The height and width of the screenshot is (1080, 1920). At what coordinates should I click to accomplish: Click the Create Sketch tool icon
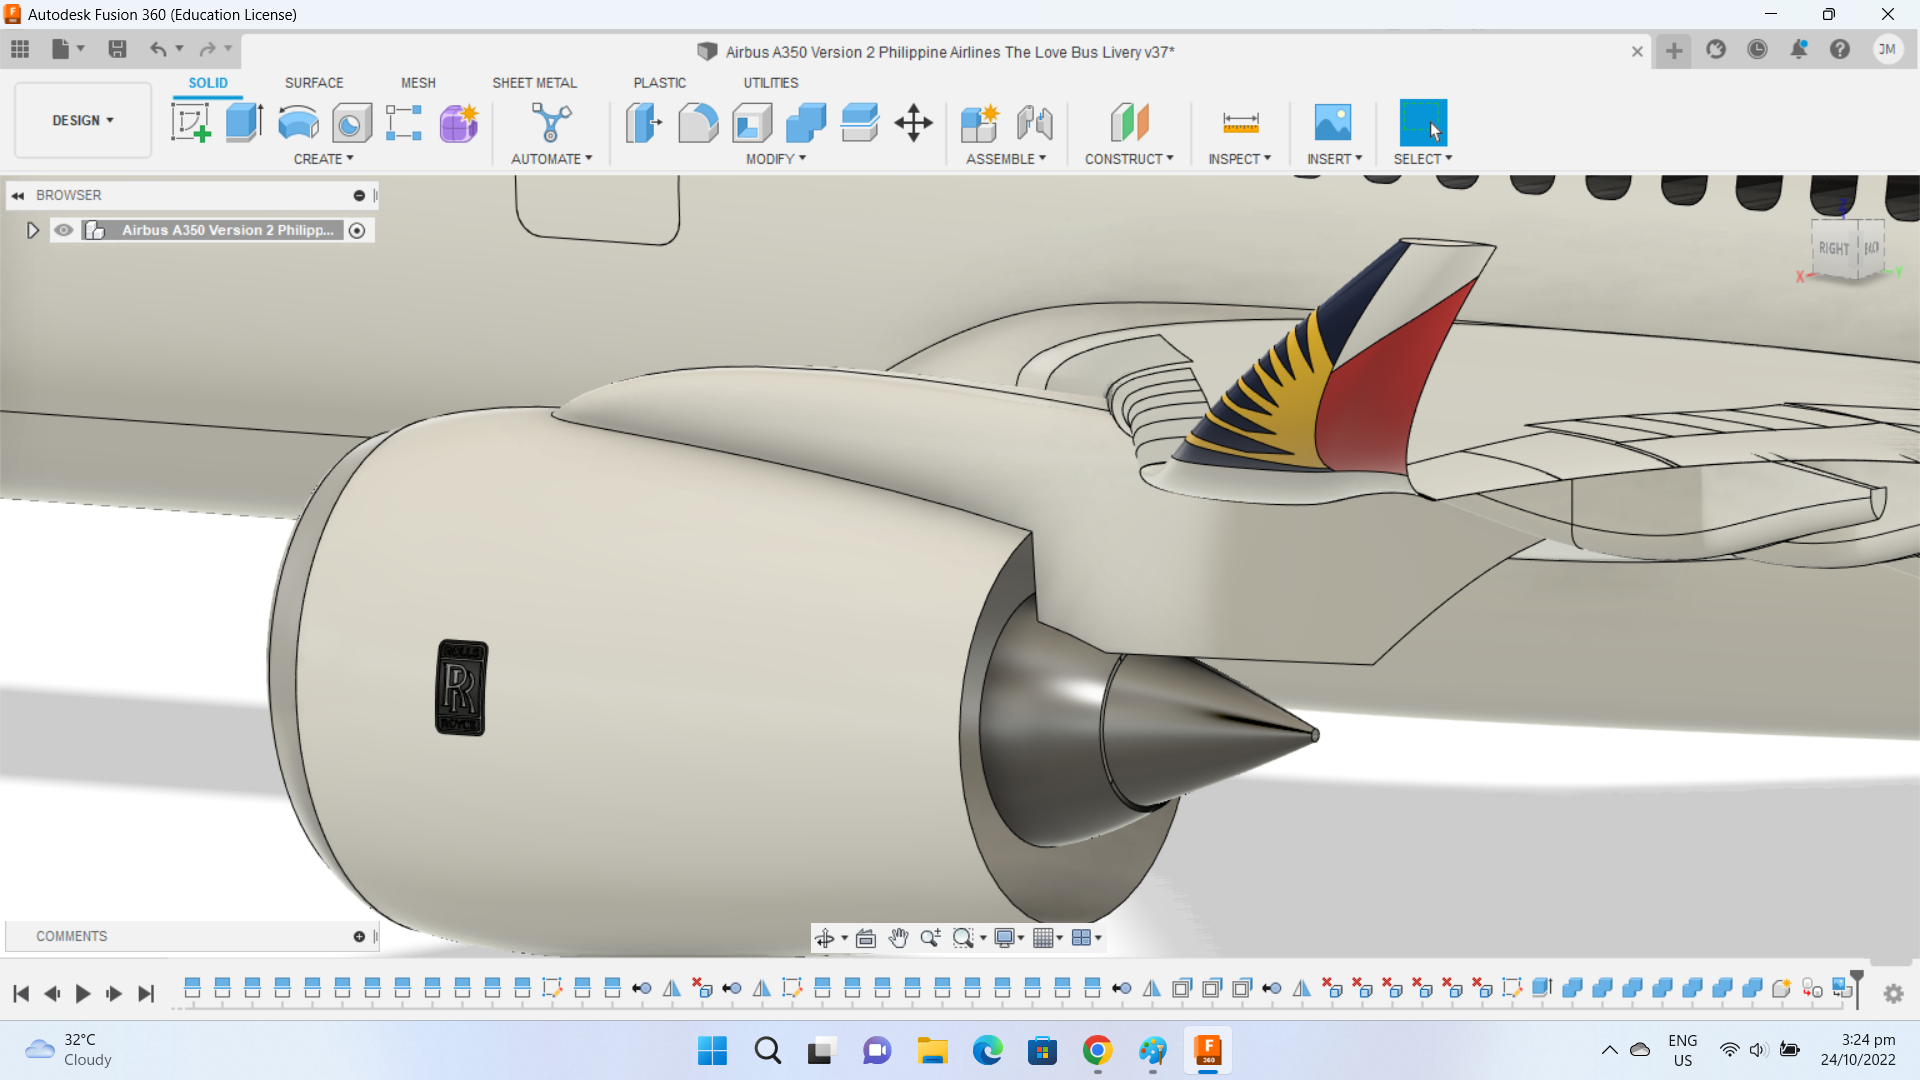pyautogui.click(x=191, y=123)
